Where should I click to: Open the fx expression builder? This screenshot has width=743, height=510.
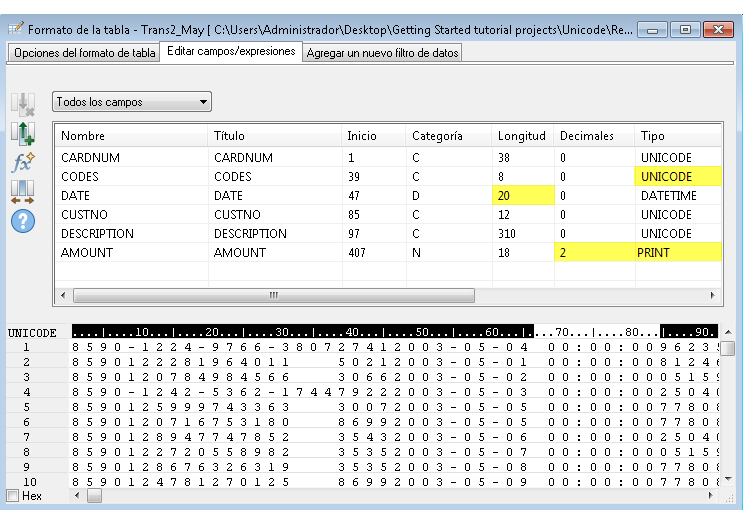pos(22,161)
